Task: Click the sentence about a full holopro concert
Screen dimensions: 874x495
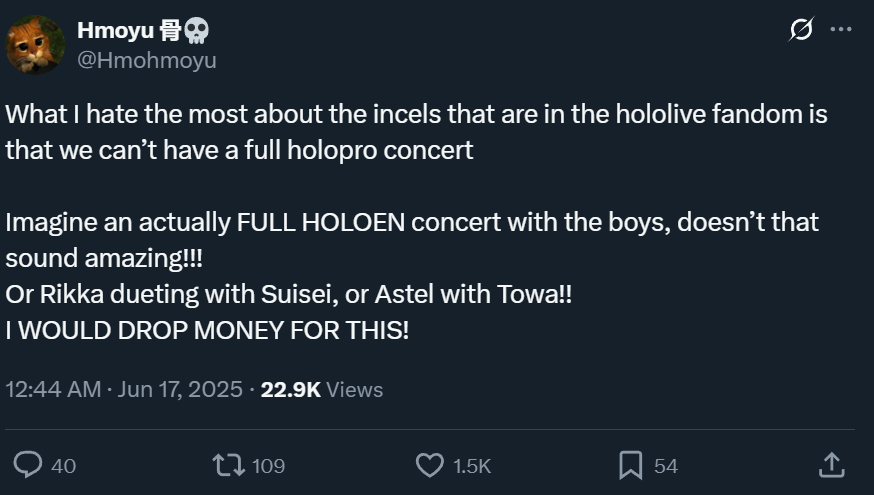Action: pos(240,151)
